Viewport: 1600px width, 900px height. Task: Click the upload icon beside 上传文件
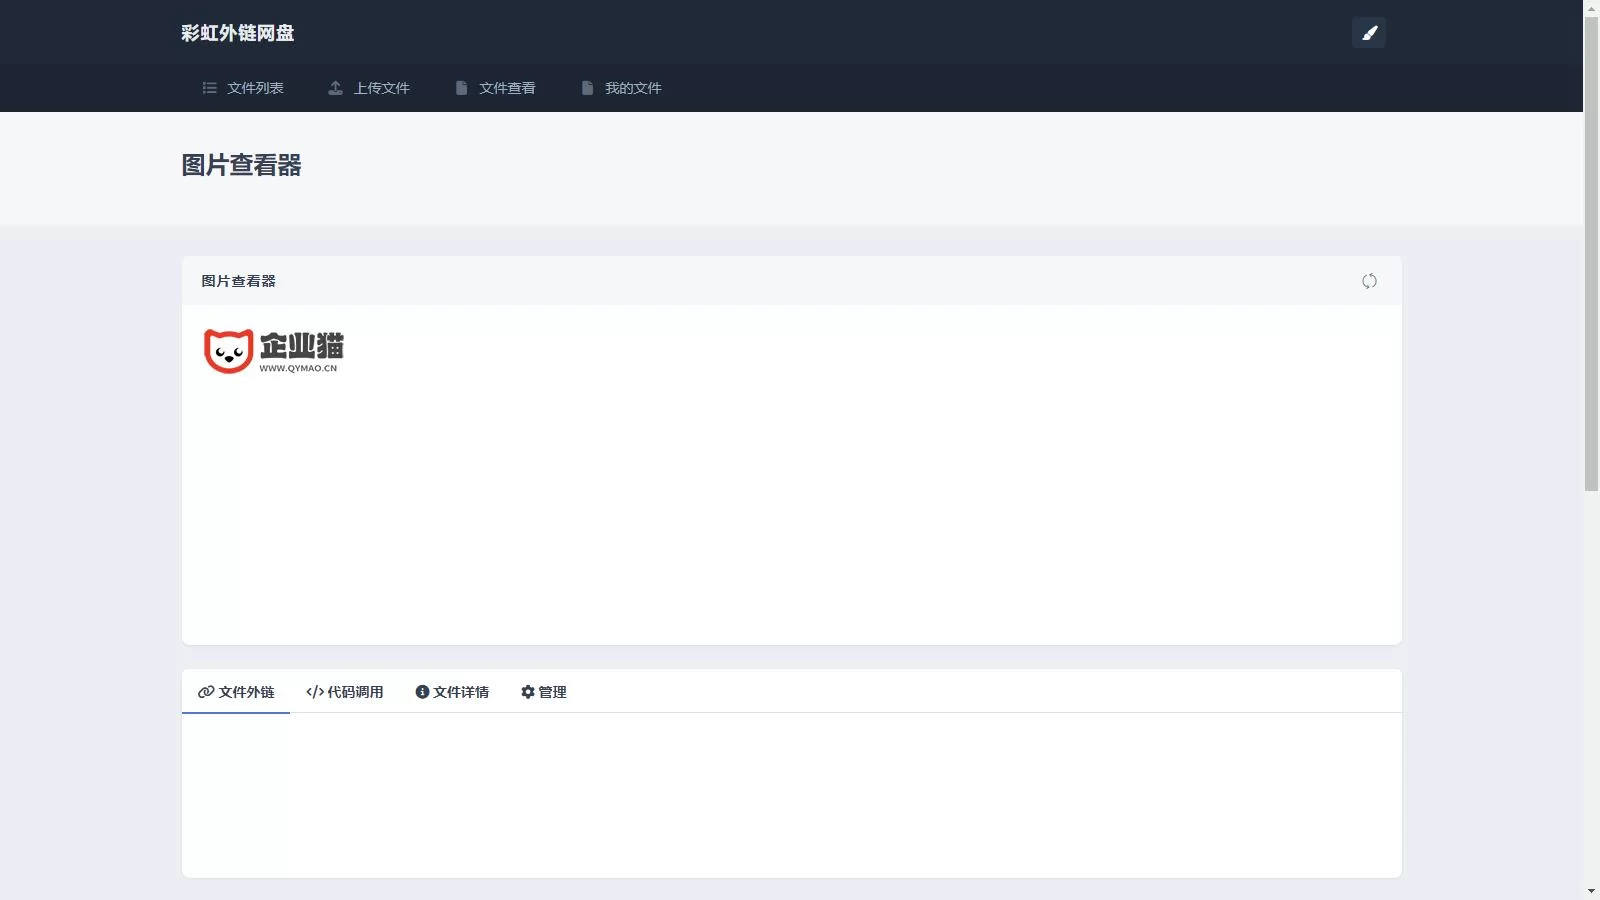point(336,88)
